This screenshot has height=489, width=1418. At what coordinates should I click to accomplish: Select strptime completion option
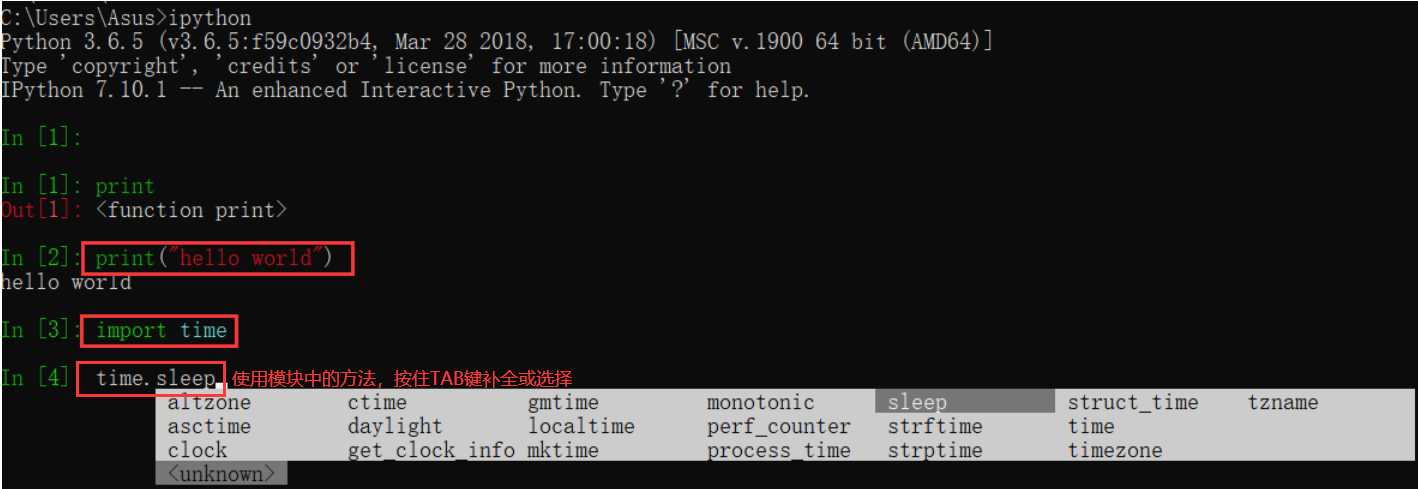pyautogui.click(x=935, y=451)
